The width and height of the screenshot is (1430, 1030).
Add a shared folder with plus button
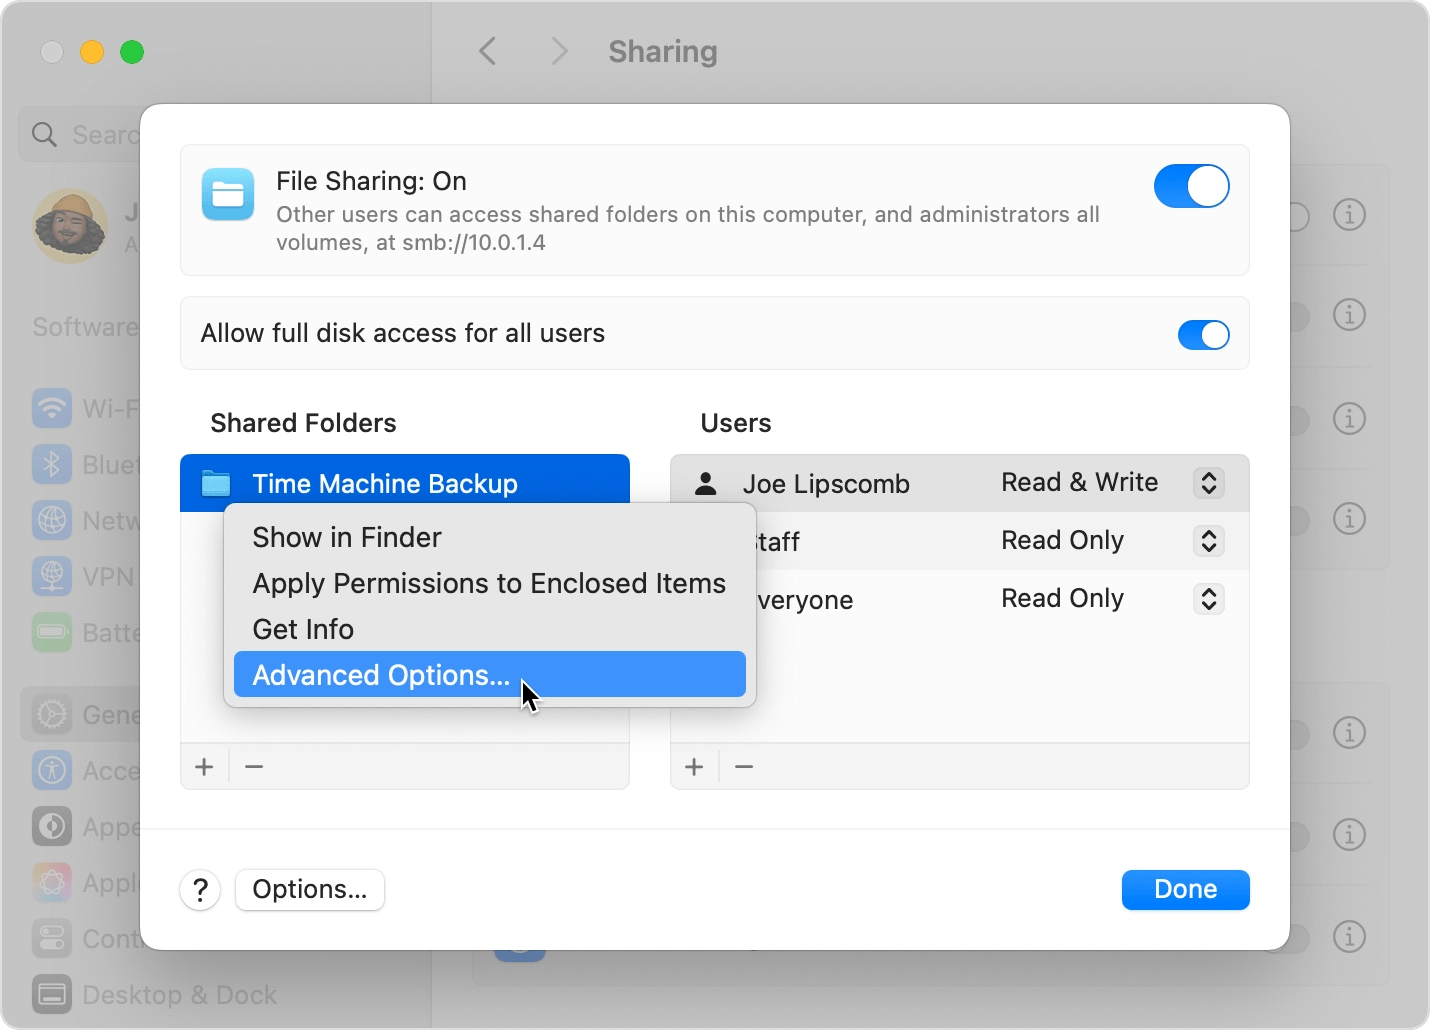click(204, 767)
